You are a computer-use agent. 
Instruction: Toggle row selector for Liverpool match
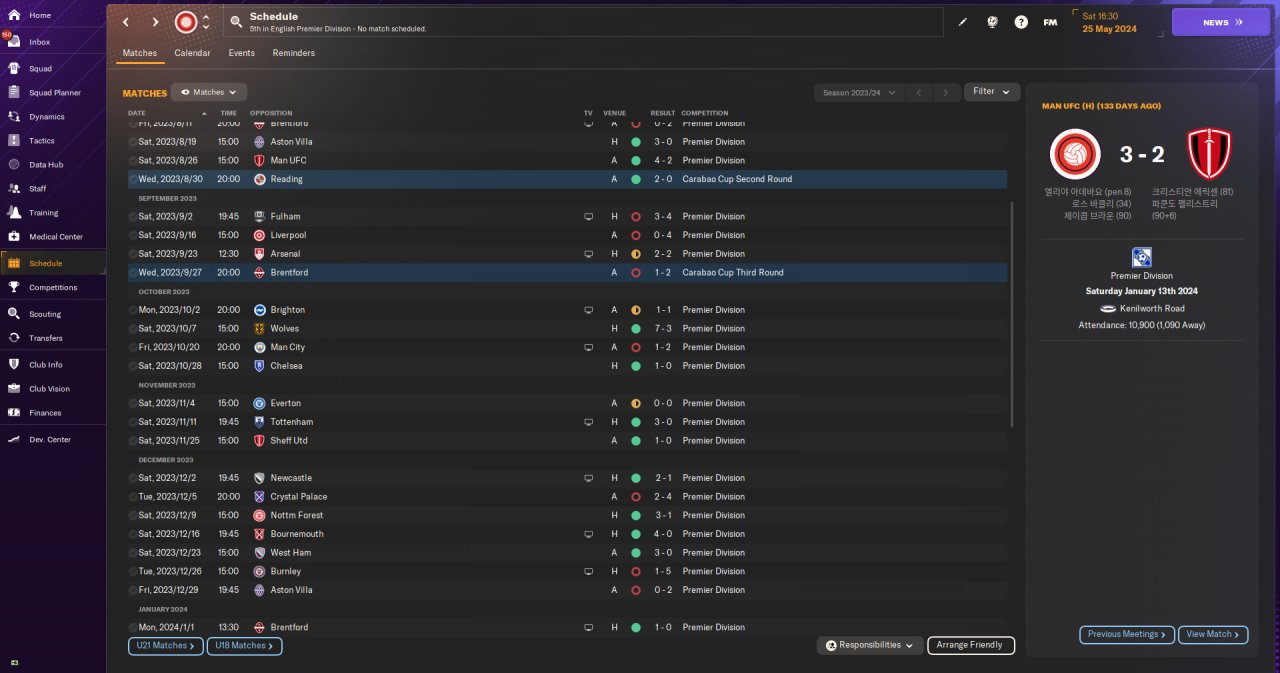pyautogui.click(x=133, y=235)
